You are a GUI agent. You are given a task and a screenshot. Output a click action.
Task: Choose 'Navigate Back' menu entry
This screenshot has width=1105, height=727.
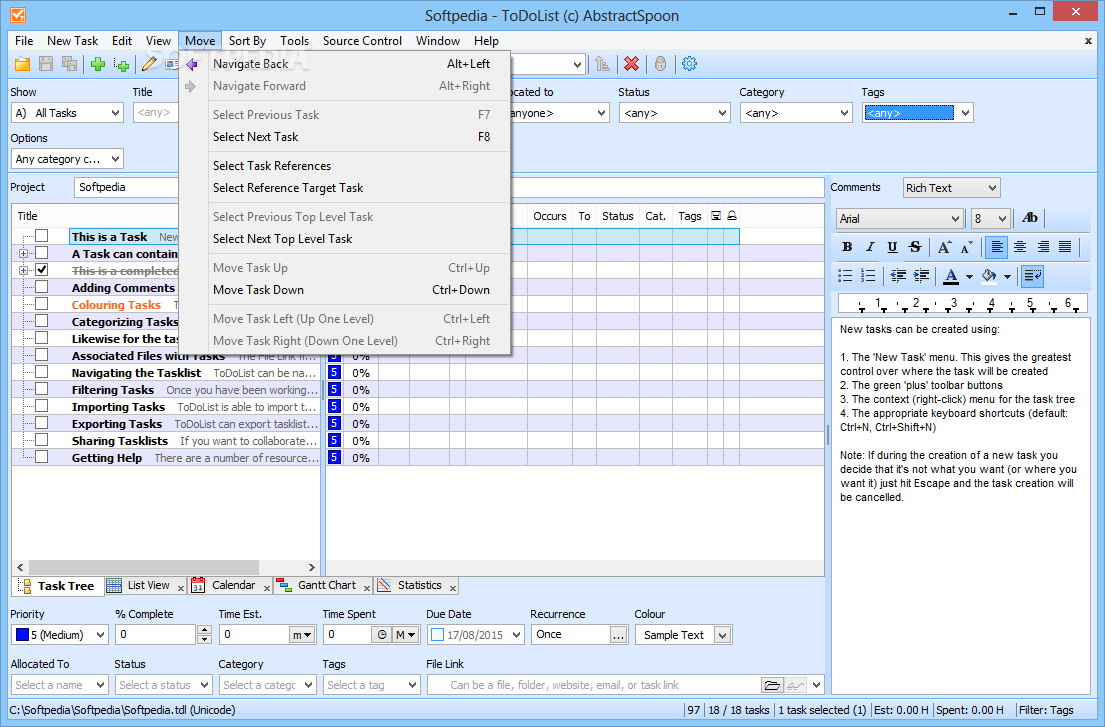pos(345,63)
